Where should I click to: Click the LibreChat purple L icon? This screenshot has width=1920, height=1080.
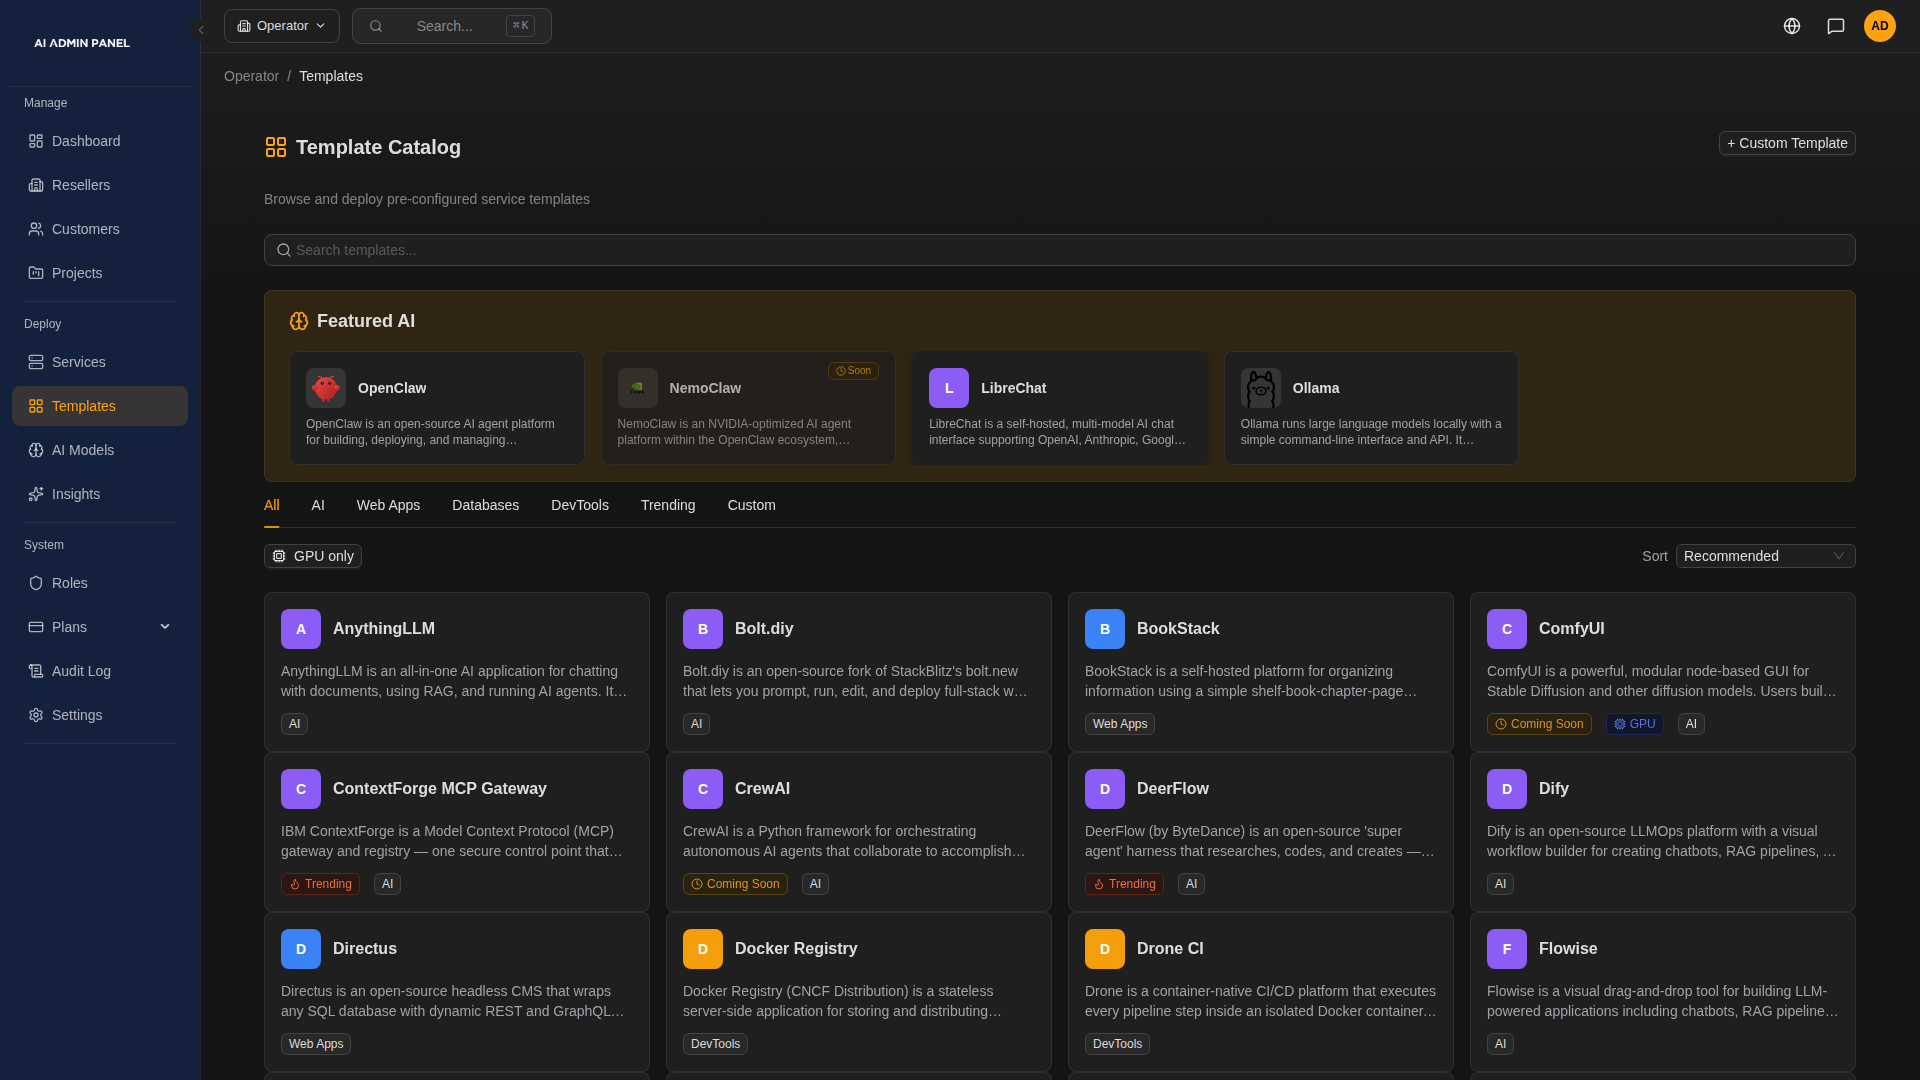click(949, 388)
